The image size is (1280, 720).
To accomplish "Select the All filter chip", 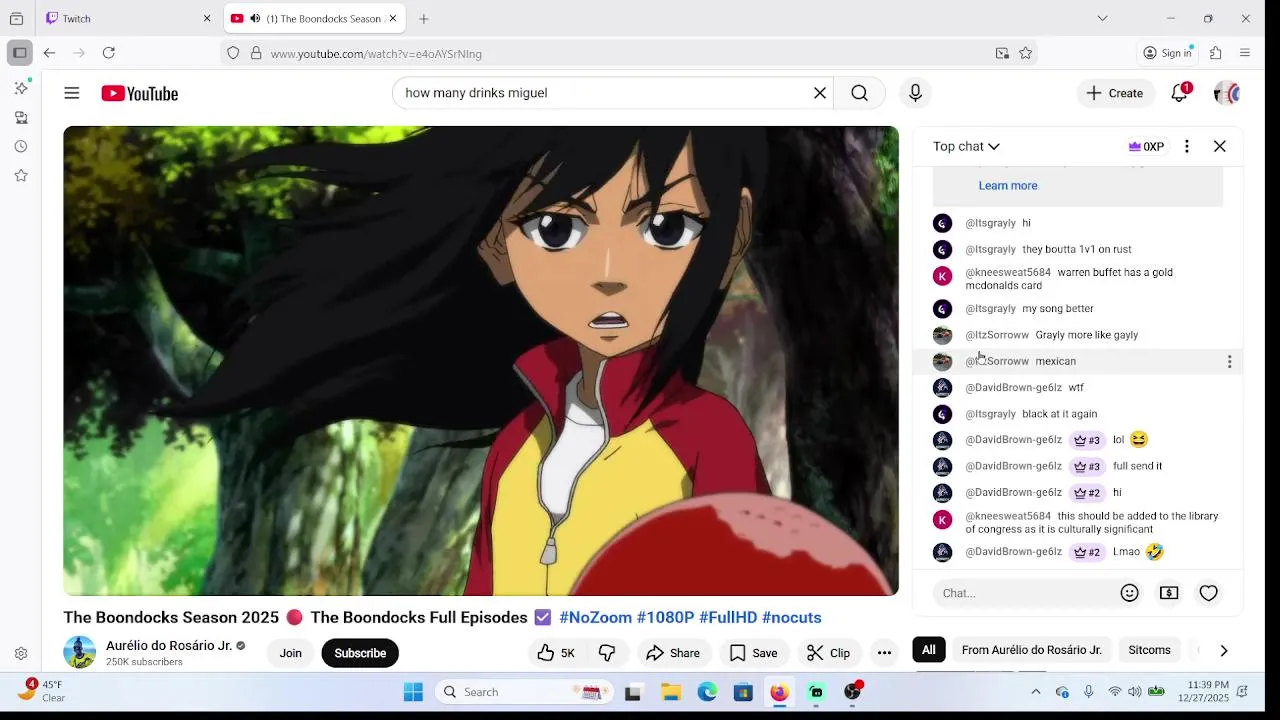I will pyautogui.click(x=929, y=650).
